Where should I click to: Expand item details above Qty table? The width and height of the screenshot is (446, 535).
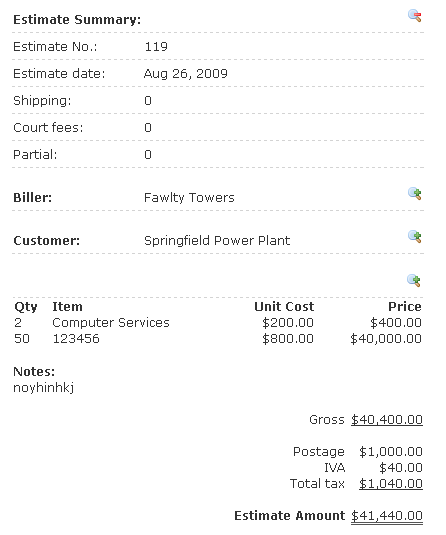(x=414, y=280)
